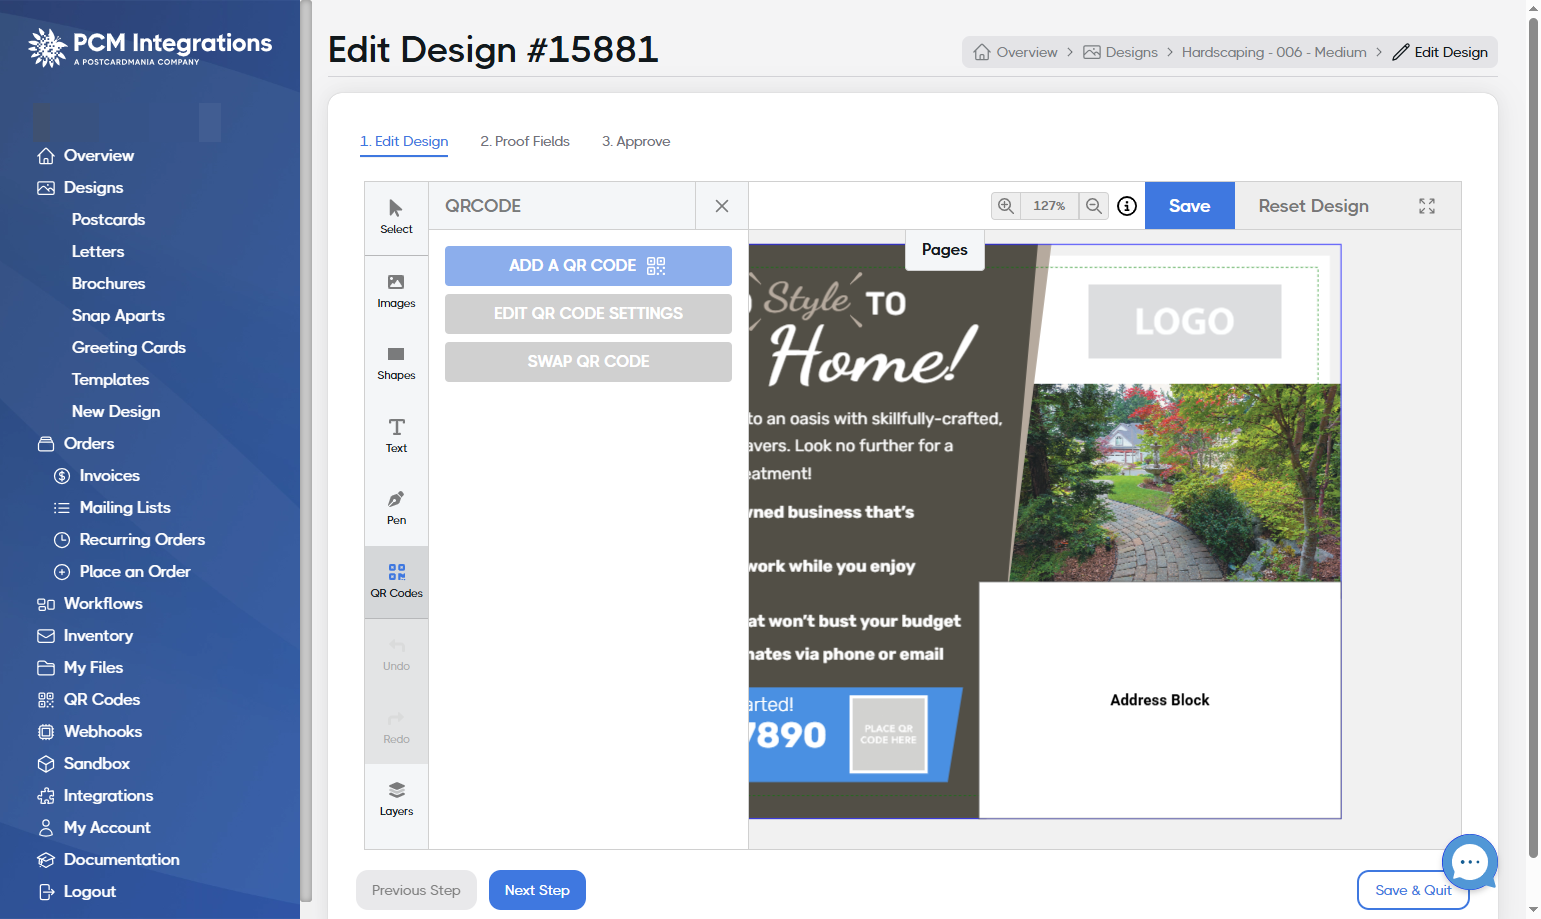This screenshot has width=1541, height=919.
Task: Open QR Codes tool in editor toolbar
Action: coord(396,581)
